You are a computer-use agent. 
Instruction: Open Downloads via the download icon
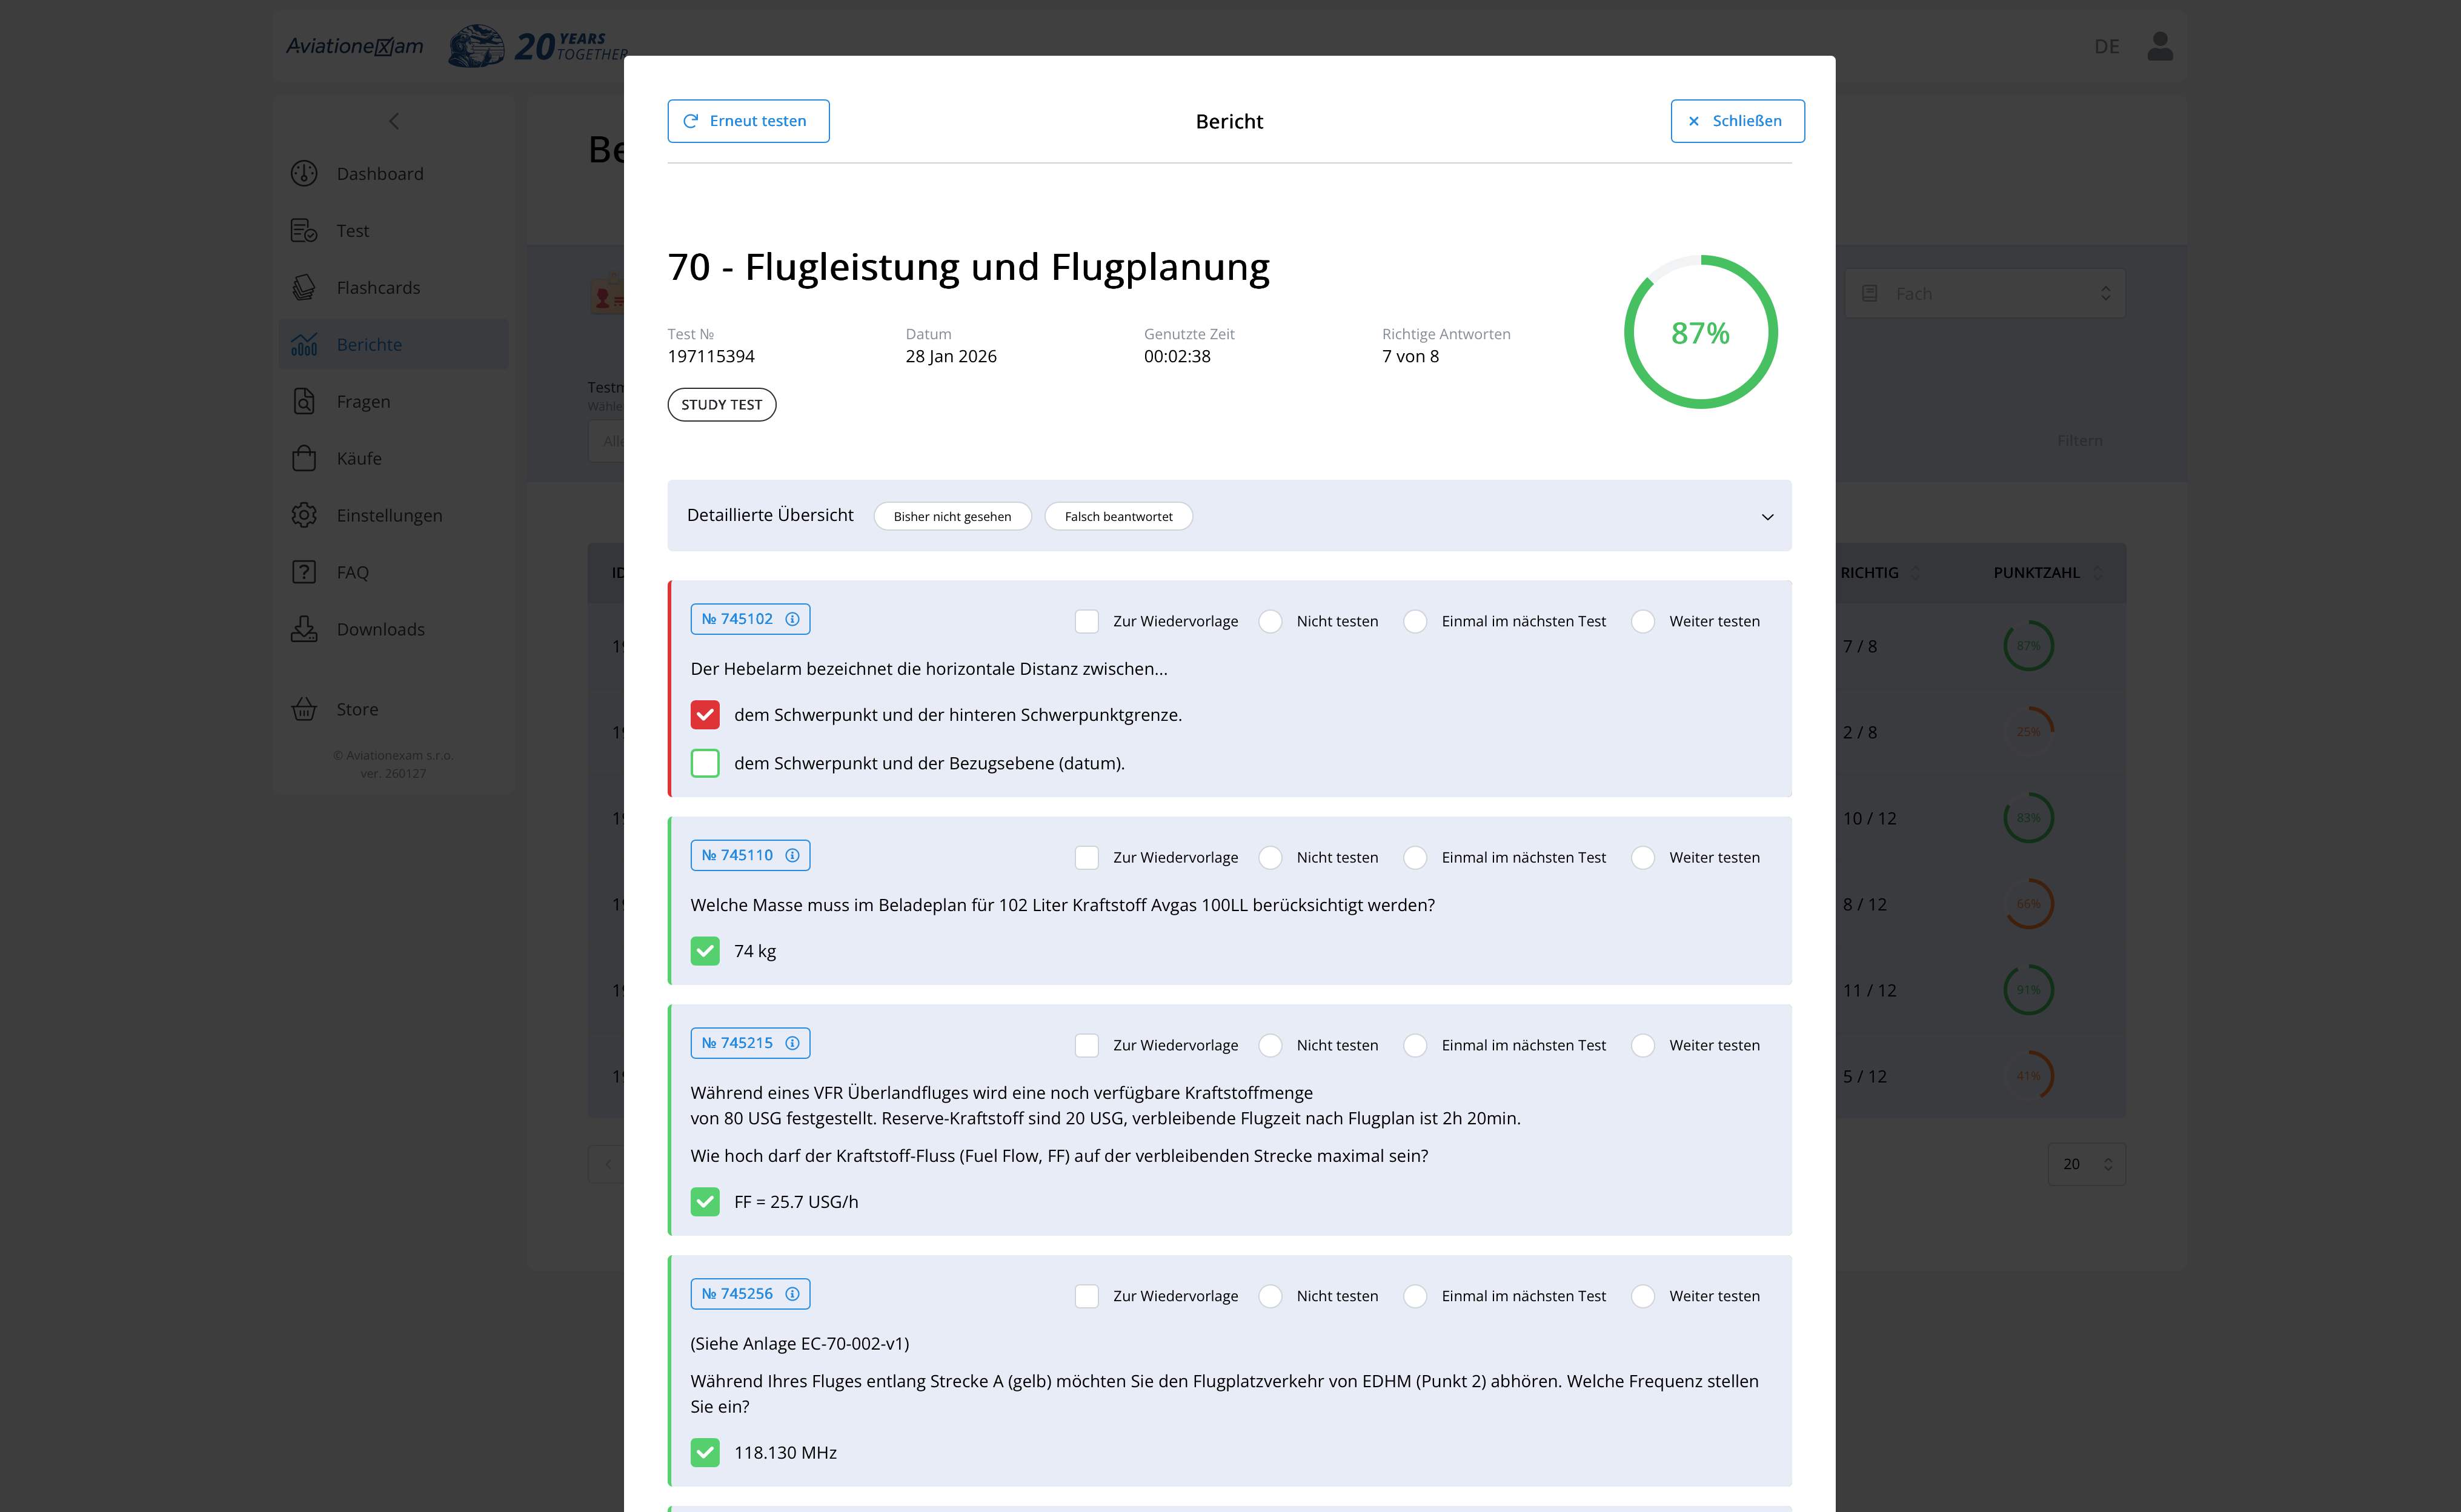(x=303, y=629)
